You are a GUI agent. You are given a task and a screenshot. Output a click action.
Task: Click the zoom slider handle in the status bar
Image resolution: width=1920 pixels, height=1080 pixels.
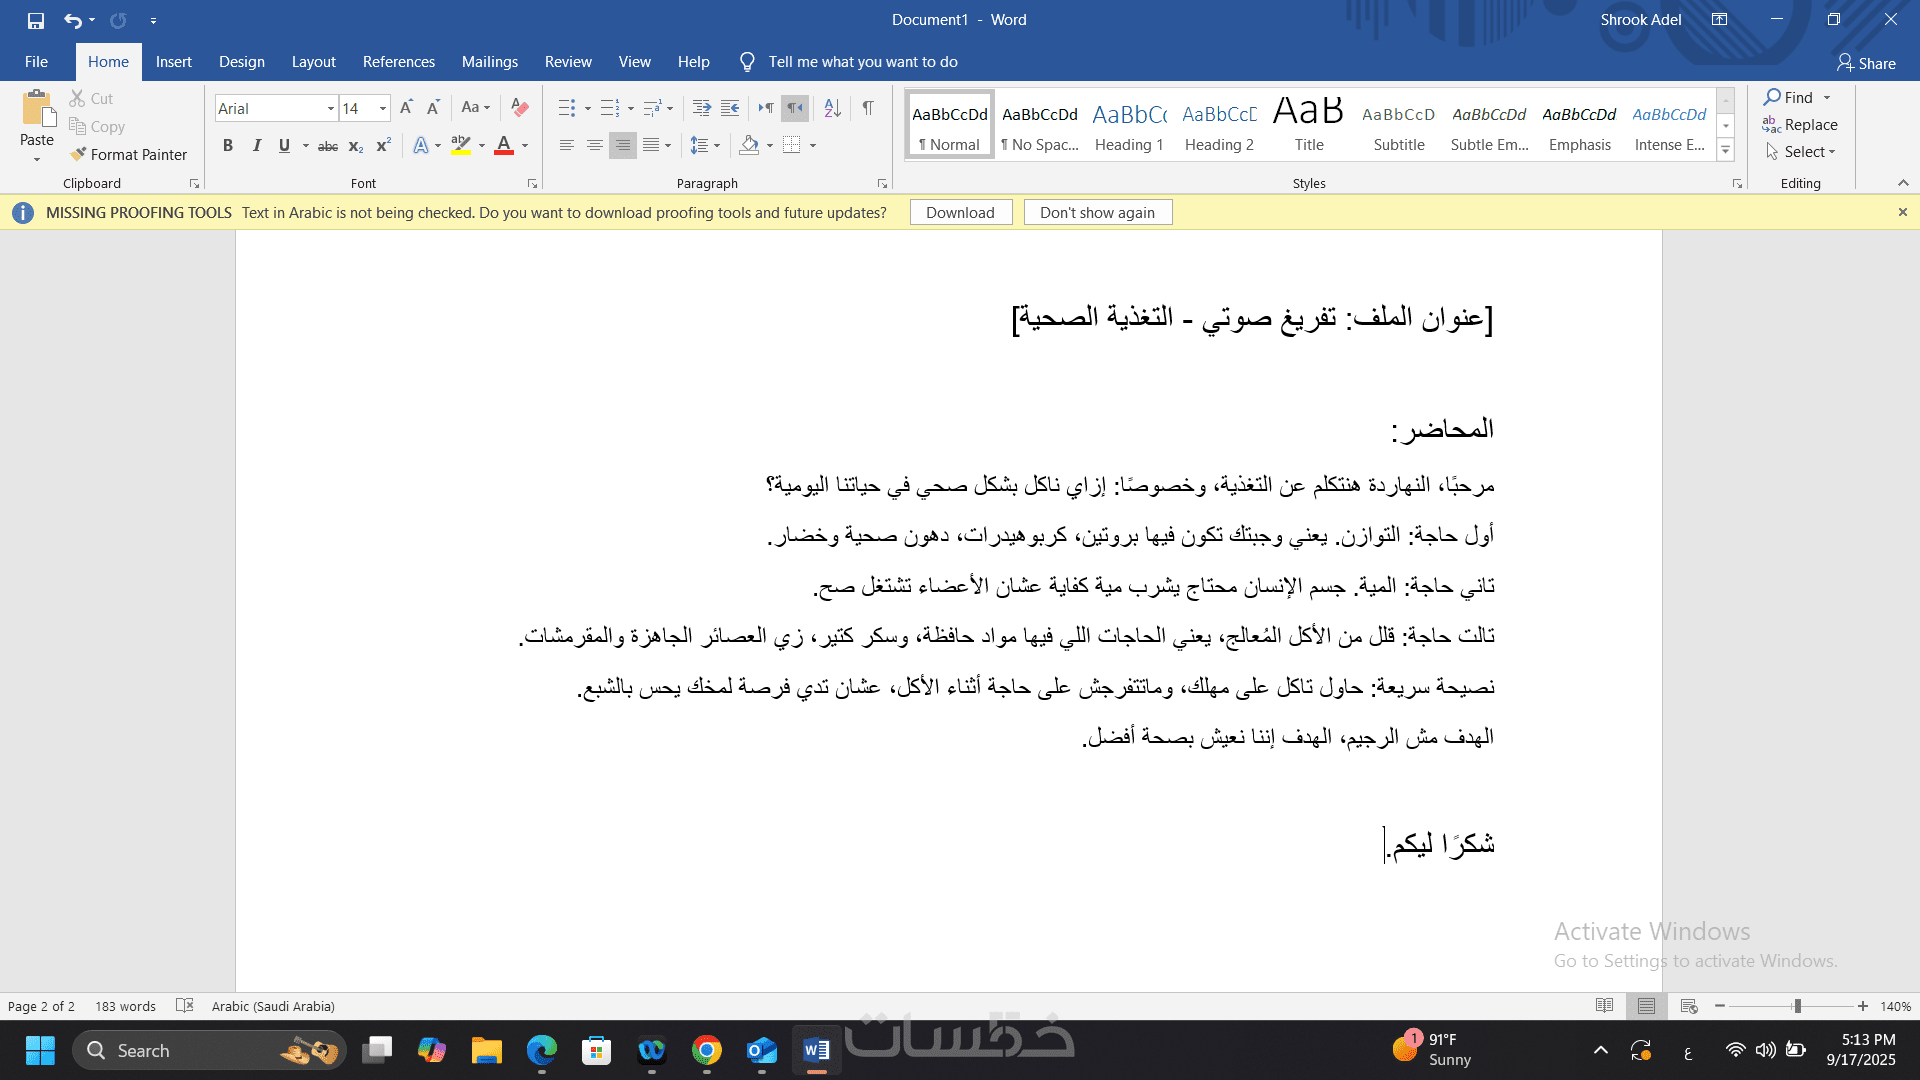point(1797,1007)
